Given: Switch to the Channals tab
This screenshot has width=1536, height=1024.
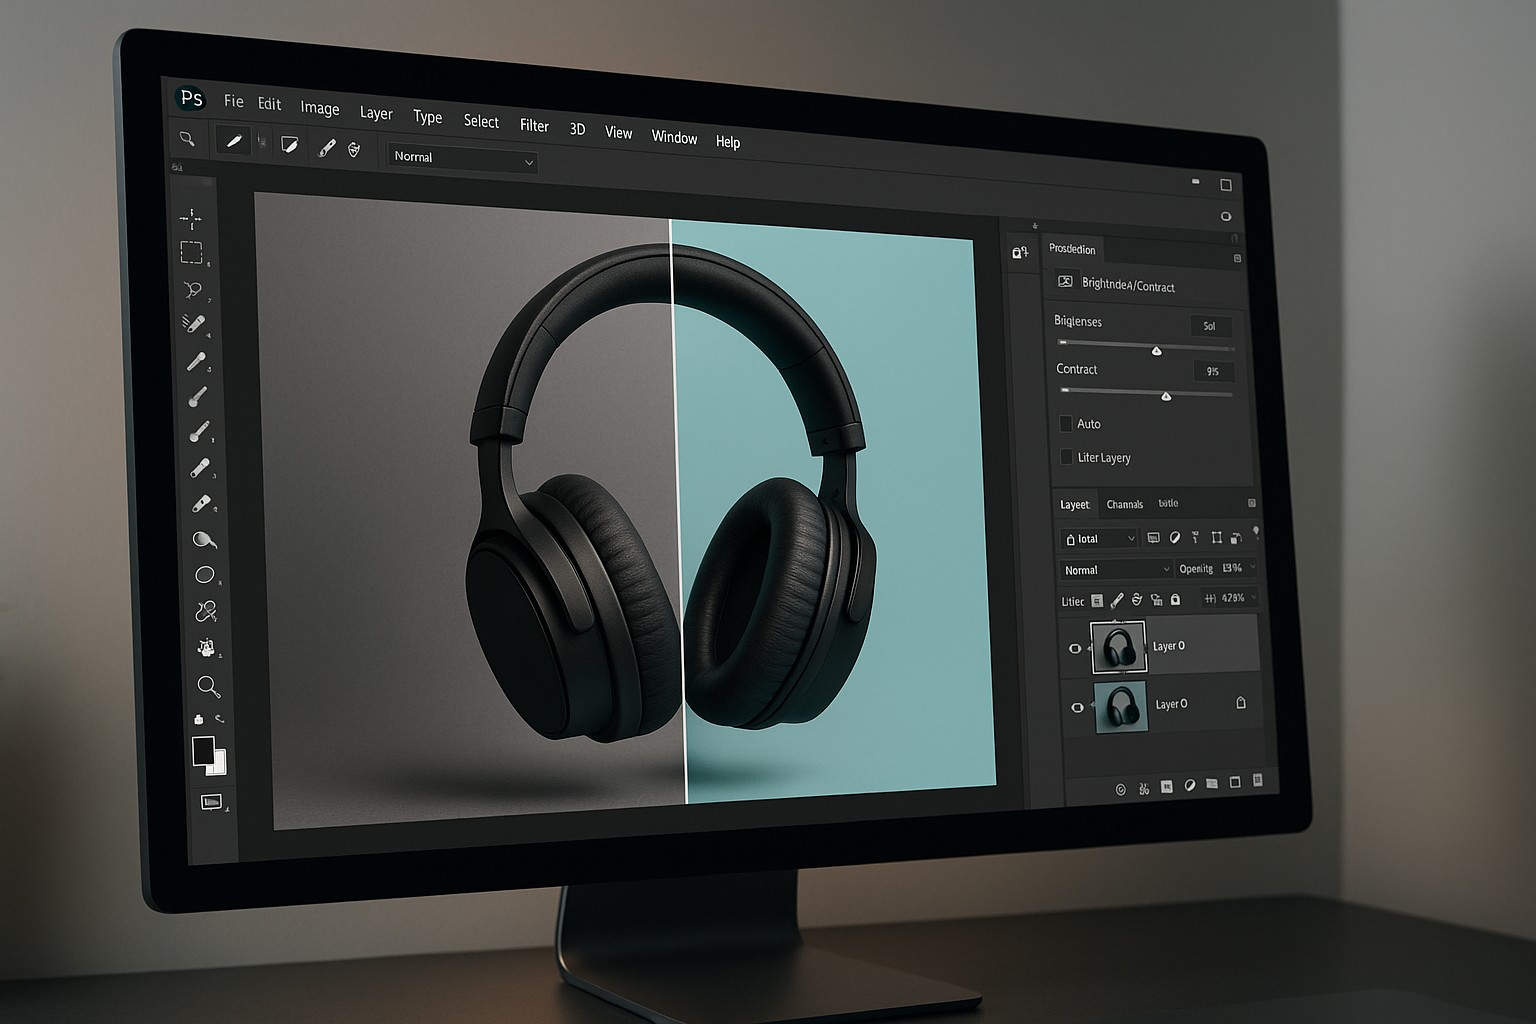Looking at the screenshot, I should [x=1125, y=504].
